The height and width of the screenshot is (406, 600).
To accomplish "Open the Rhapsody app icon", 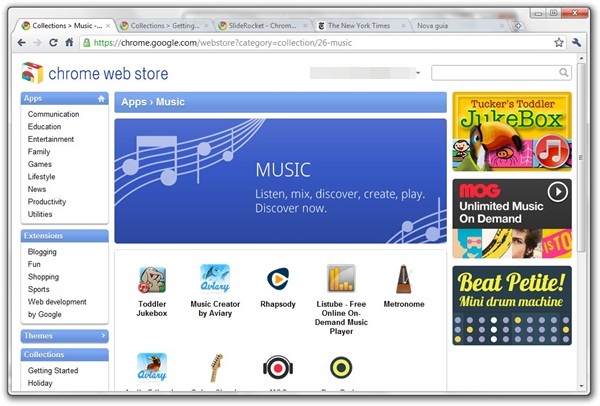I will point(278,279).
